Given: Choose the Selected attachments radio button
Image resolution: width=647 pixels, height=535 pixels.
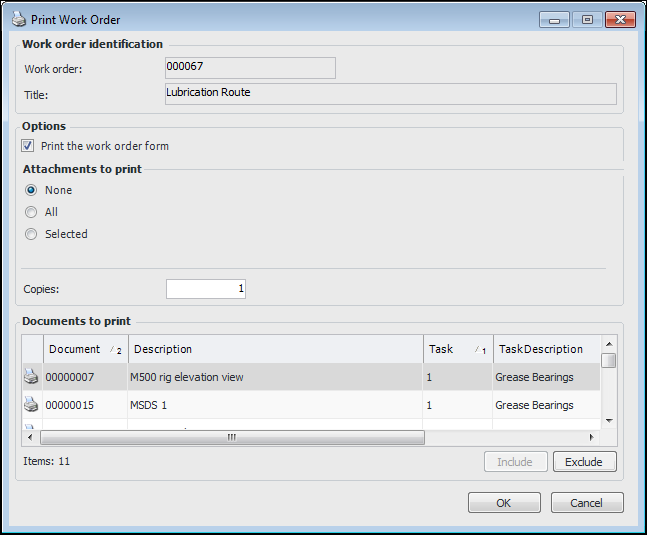Looking at the screenshot, I should (x=31, y=234).
